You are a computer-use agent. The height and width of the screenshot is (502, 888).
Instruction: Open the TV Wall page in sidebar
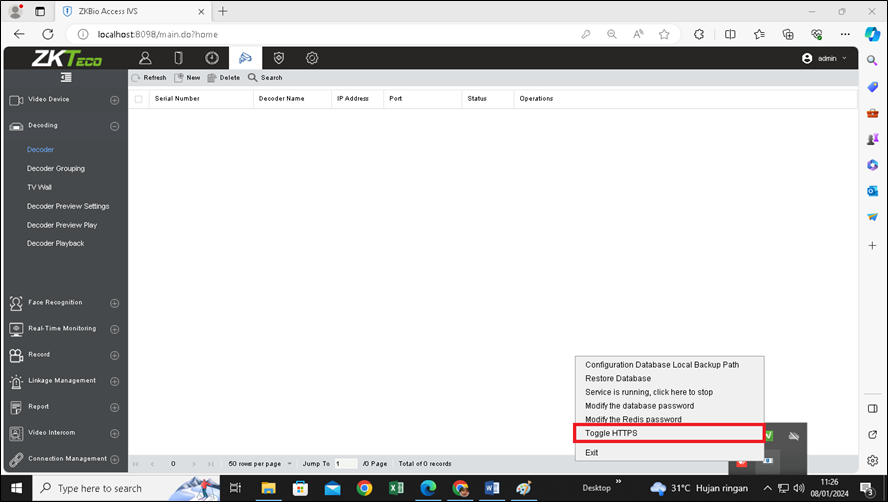40,187
